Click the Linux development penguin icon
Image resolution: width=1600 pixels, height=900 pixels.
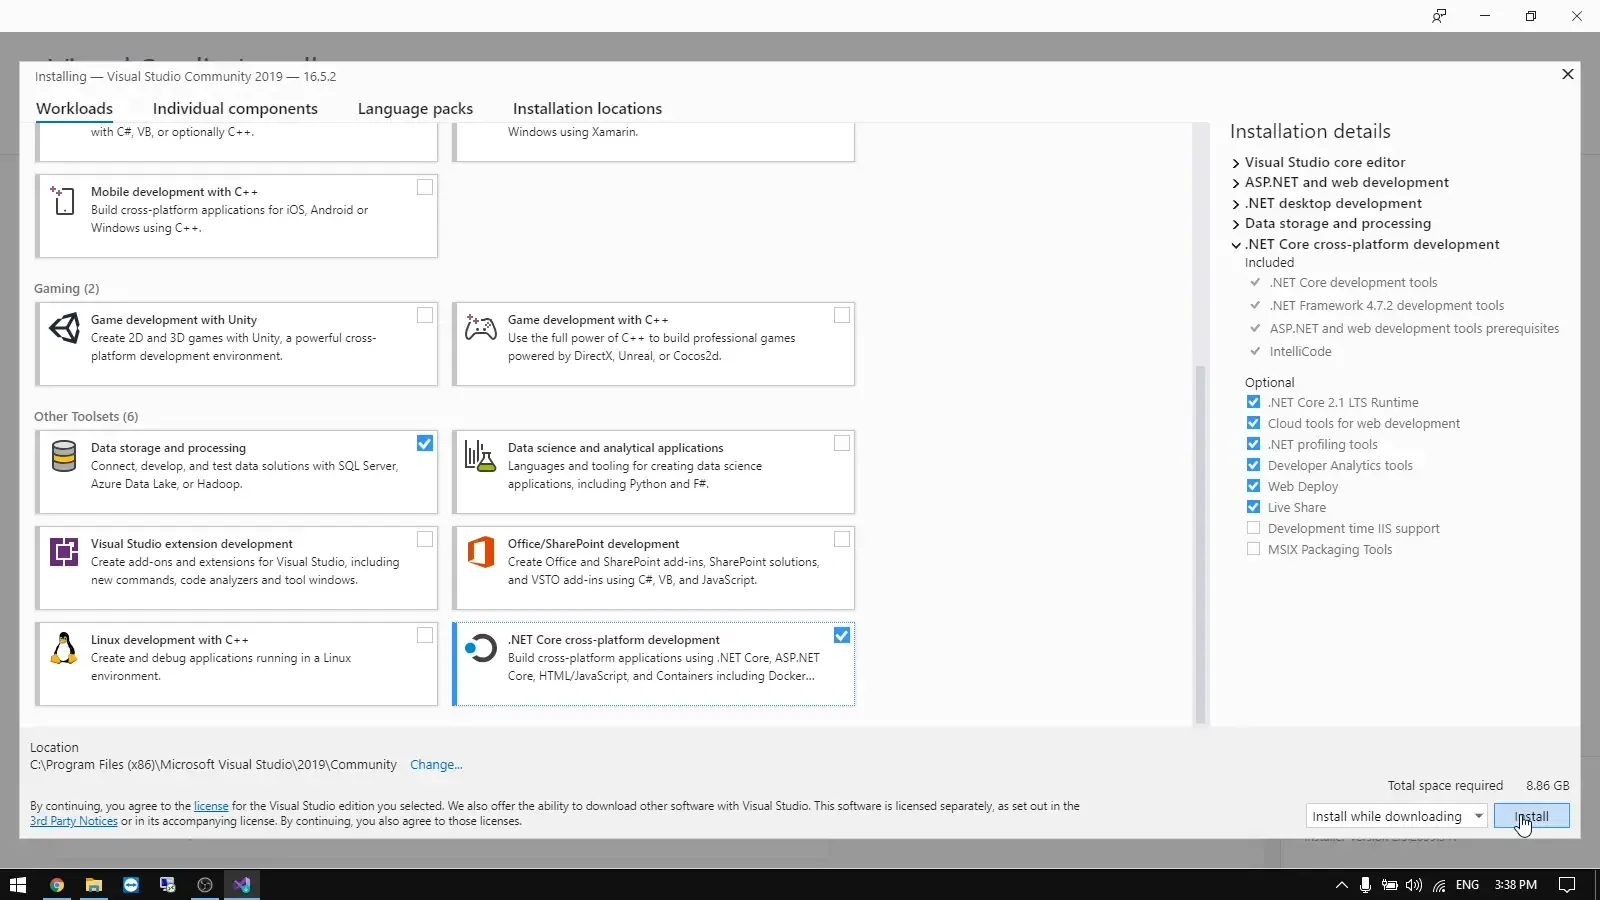pyautogui.click(x=63, y=649)
